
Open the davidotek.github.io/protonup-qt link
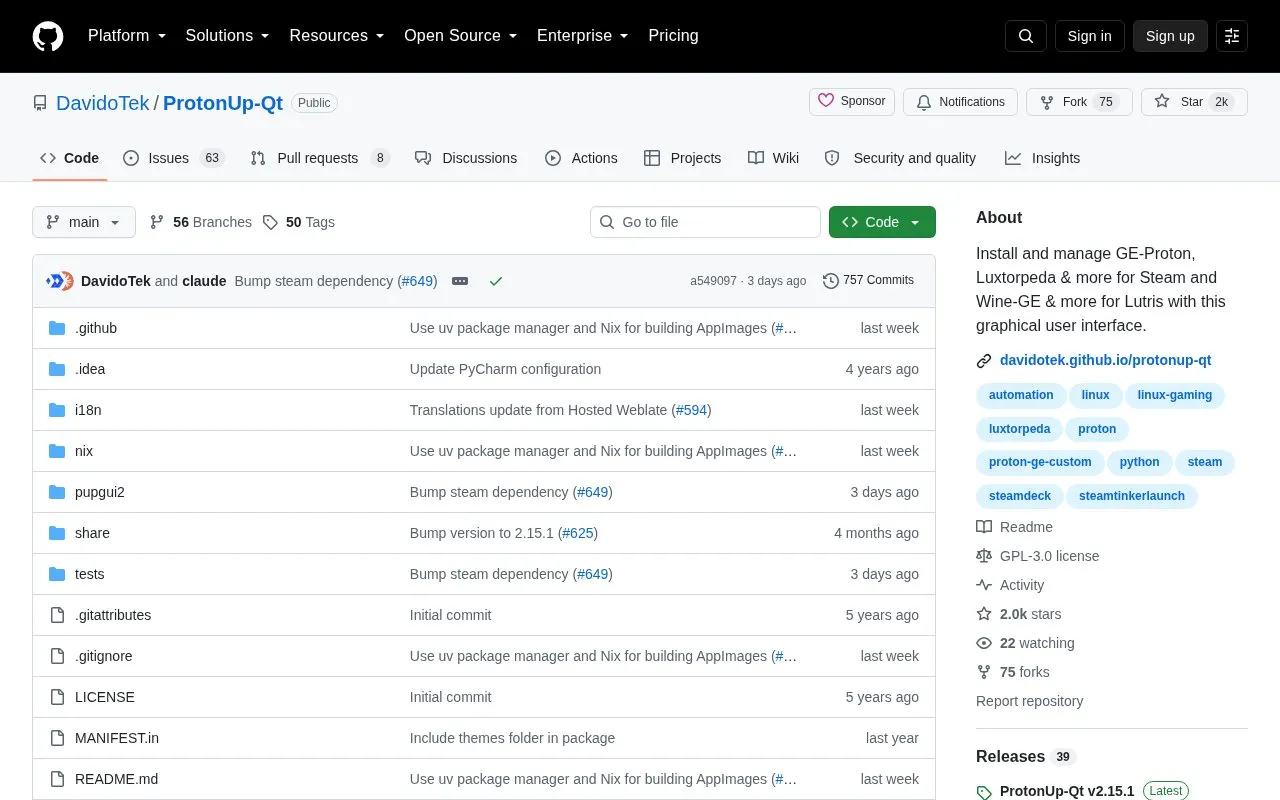pos(1105,360)
